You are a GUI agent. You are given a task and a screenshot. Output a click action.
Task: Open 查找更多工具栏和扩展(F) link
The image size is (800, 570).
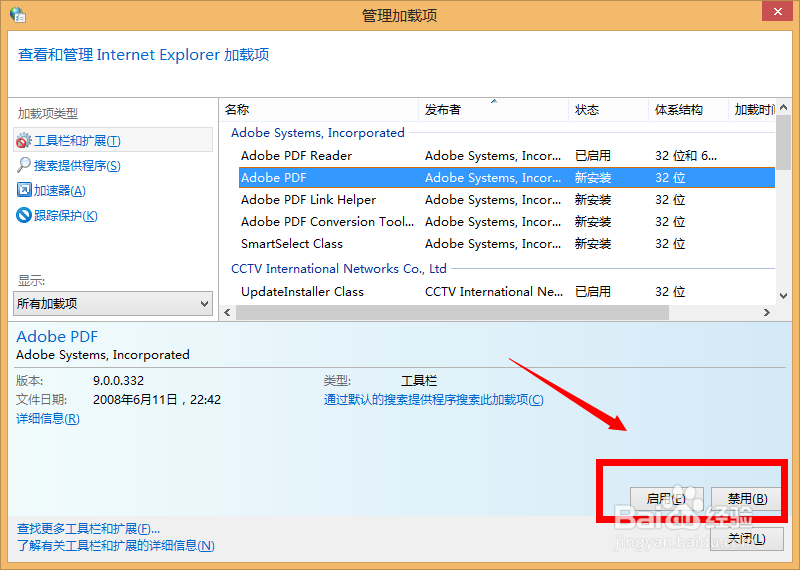coord(88,529)
